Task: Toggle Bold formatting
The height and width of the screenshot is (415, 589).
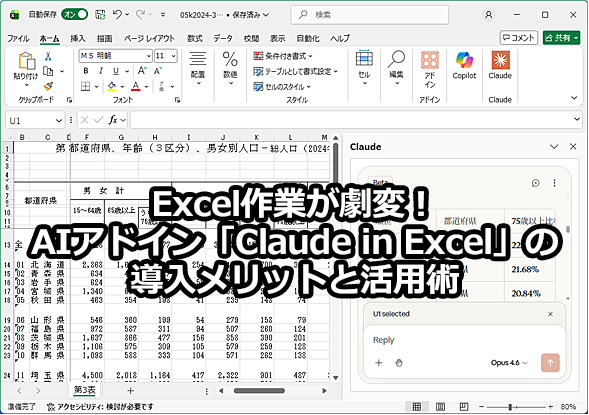Action: pyautogui.click(x=86, y=71)
